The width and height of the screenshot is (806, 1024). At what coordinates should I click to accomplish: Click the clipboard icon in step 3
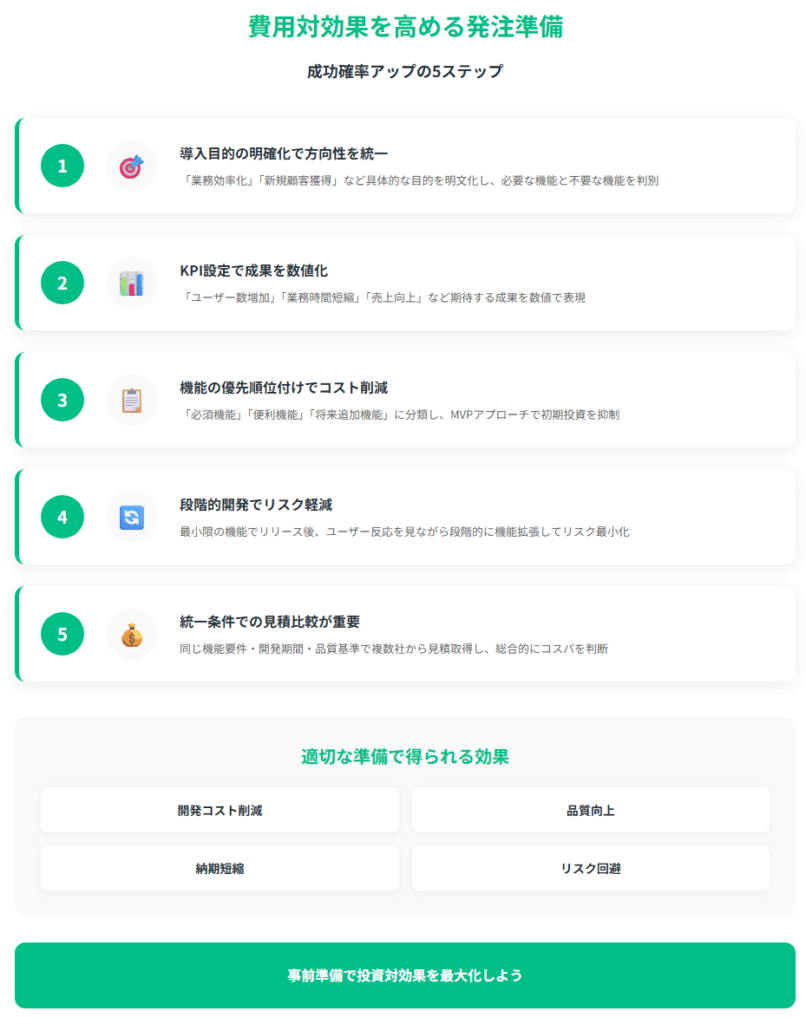point(132,400)
